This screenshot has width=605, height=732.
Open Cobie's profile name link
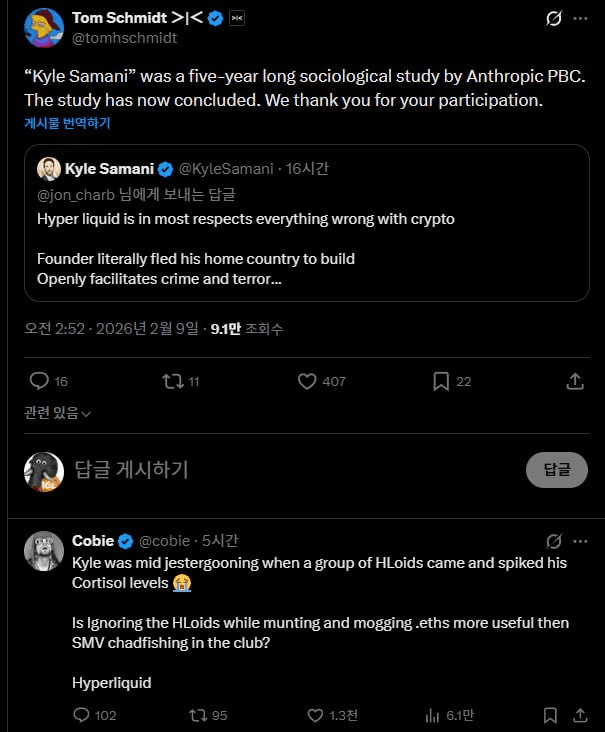tap(93, 541)
